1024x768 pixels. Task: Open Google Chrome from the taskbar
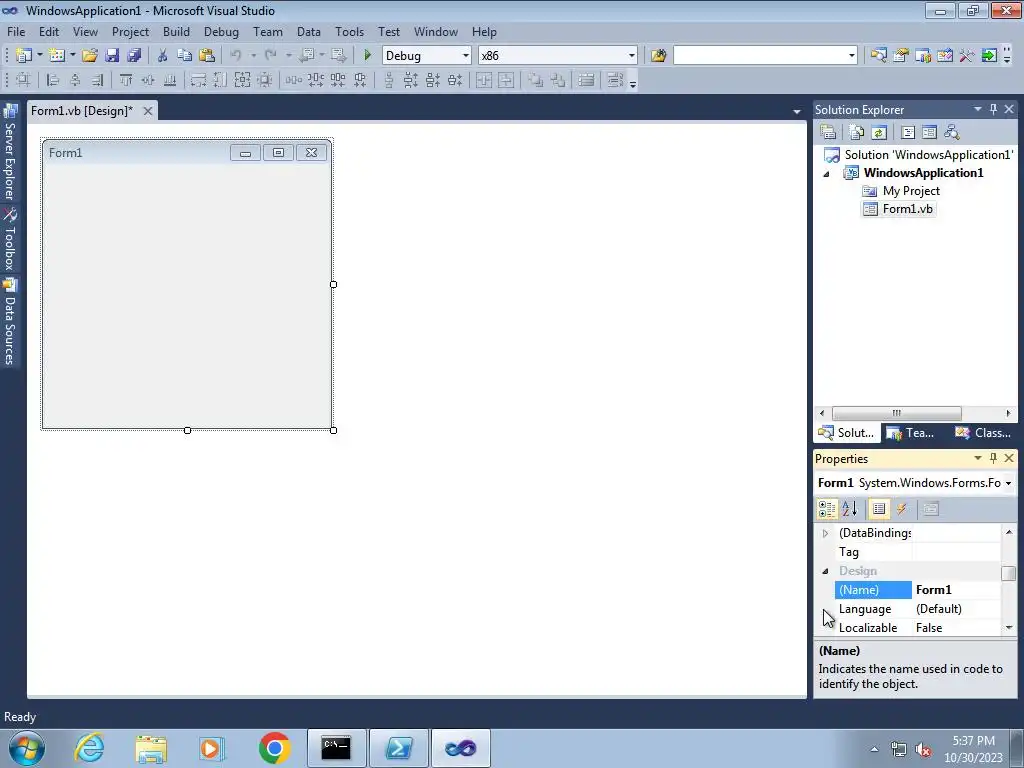(x=274, y=748)
